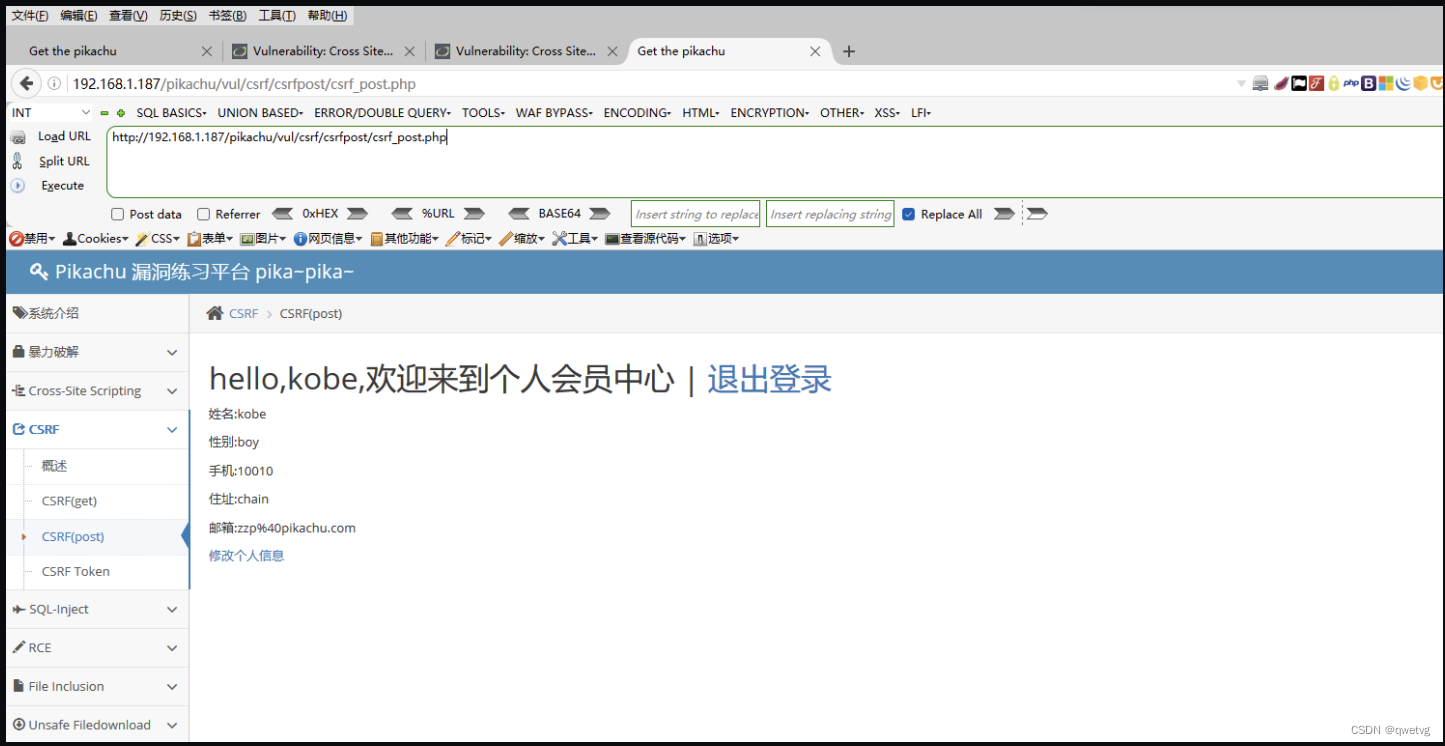
Task: Open the ENCODING dropdown in the HackBar menu
Action: tap(637, 112)
